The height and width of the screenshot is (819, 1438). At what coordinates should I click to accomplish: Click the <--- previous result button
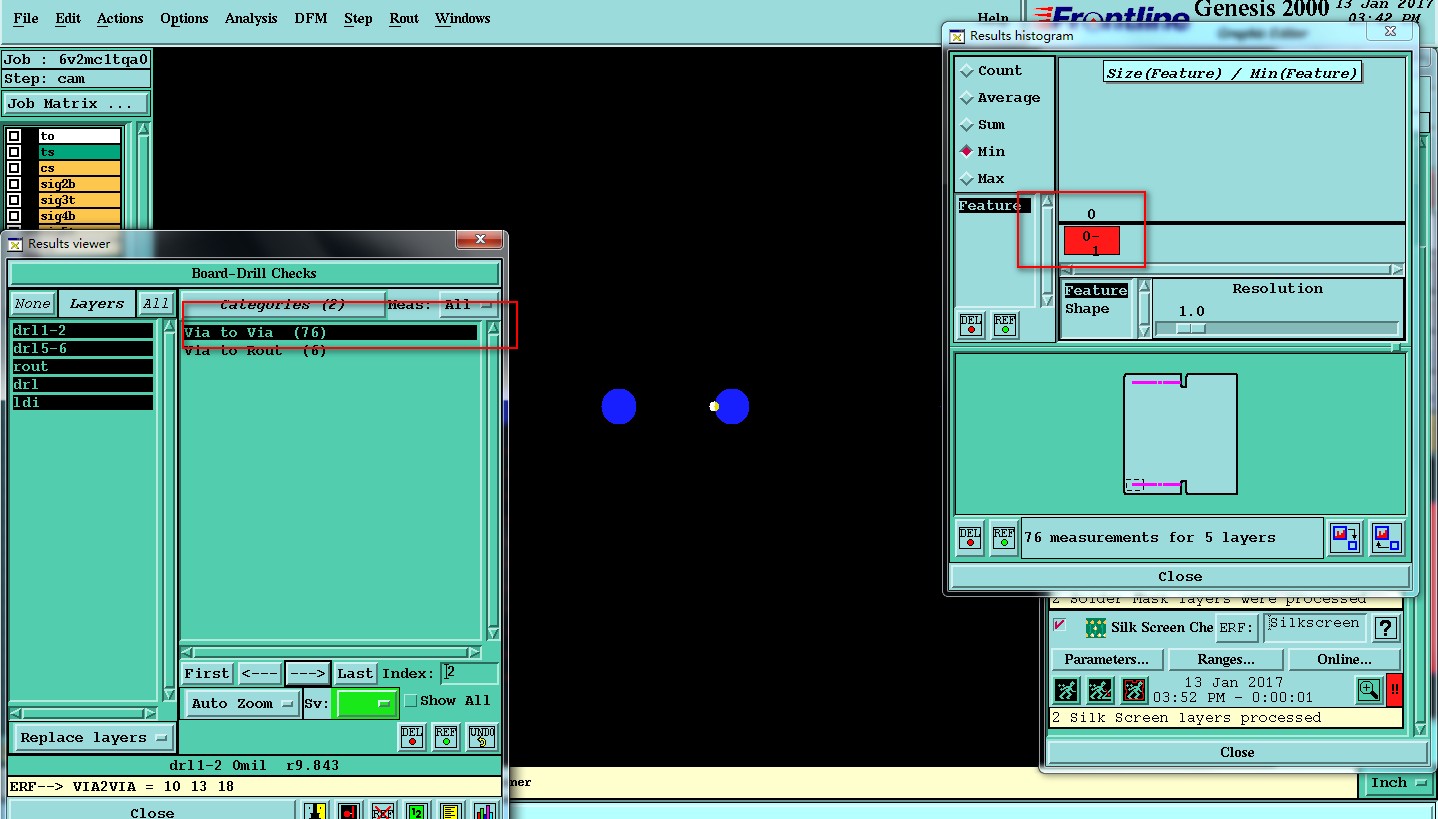260,674
